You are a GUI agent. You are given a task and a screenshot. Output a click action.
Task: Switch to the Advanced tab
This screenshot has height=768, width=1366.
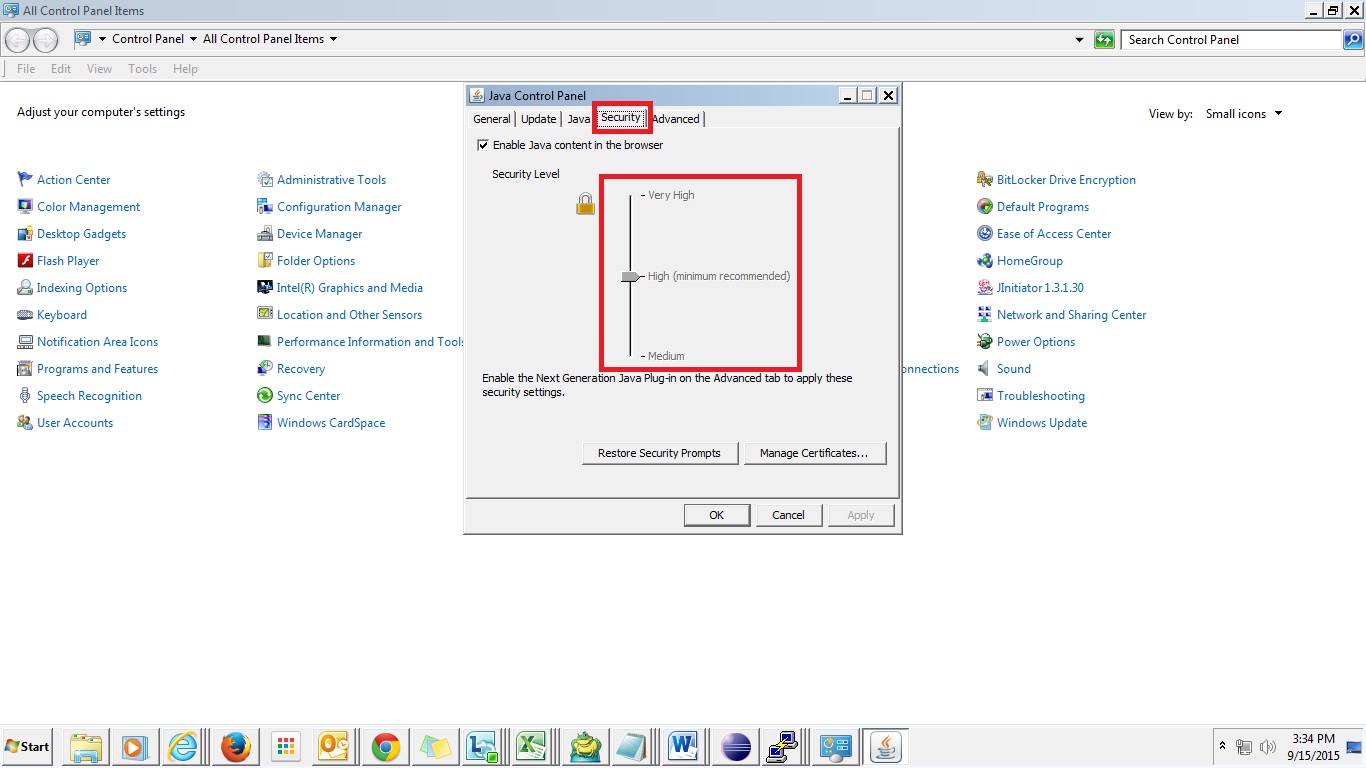coord(676,118)
